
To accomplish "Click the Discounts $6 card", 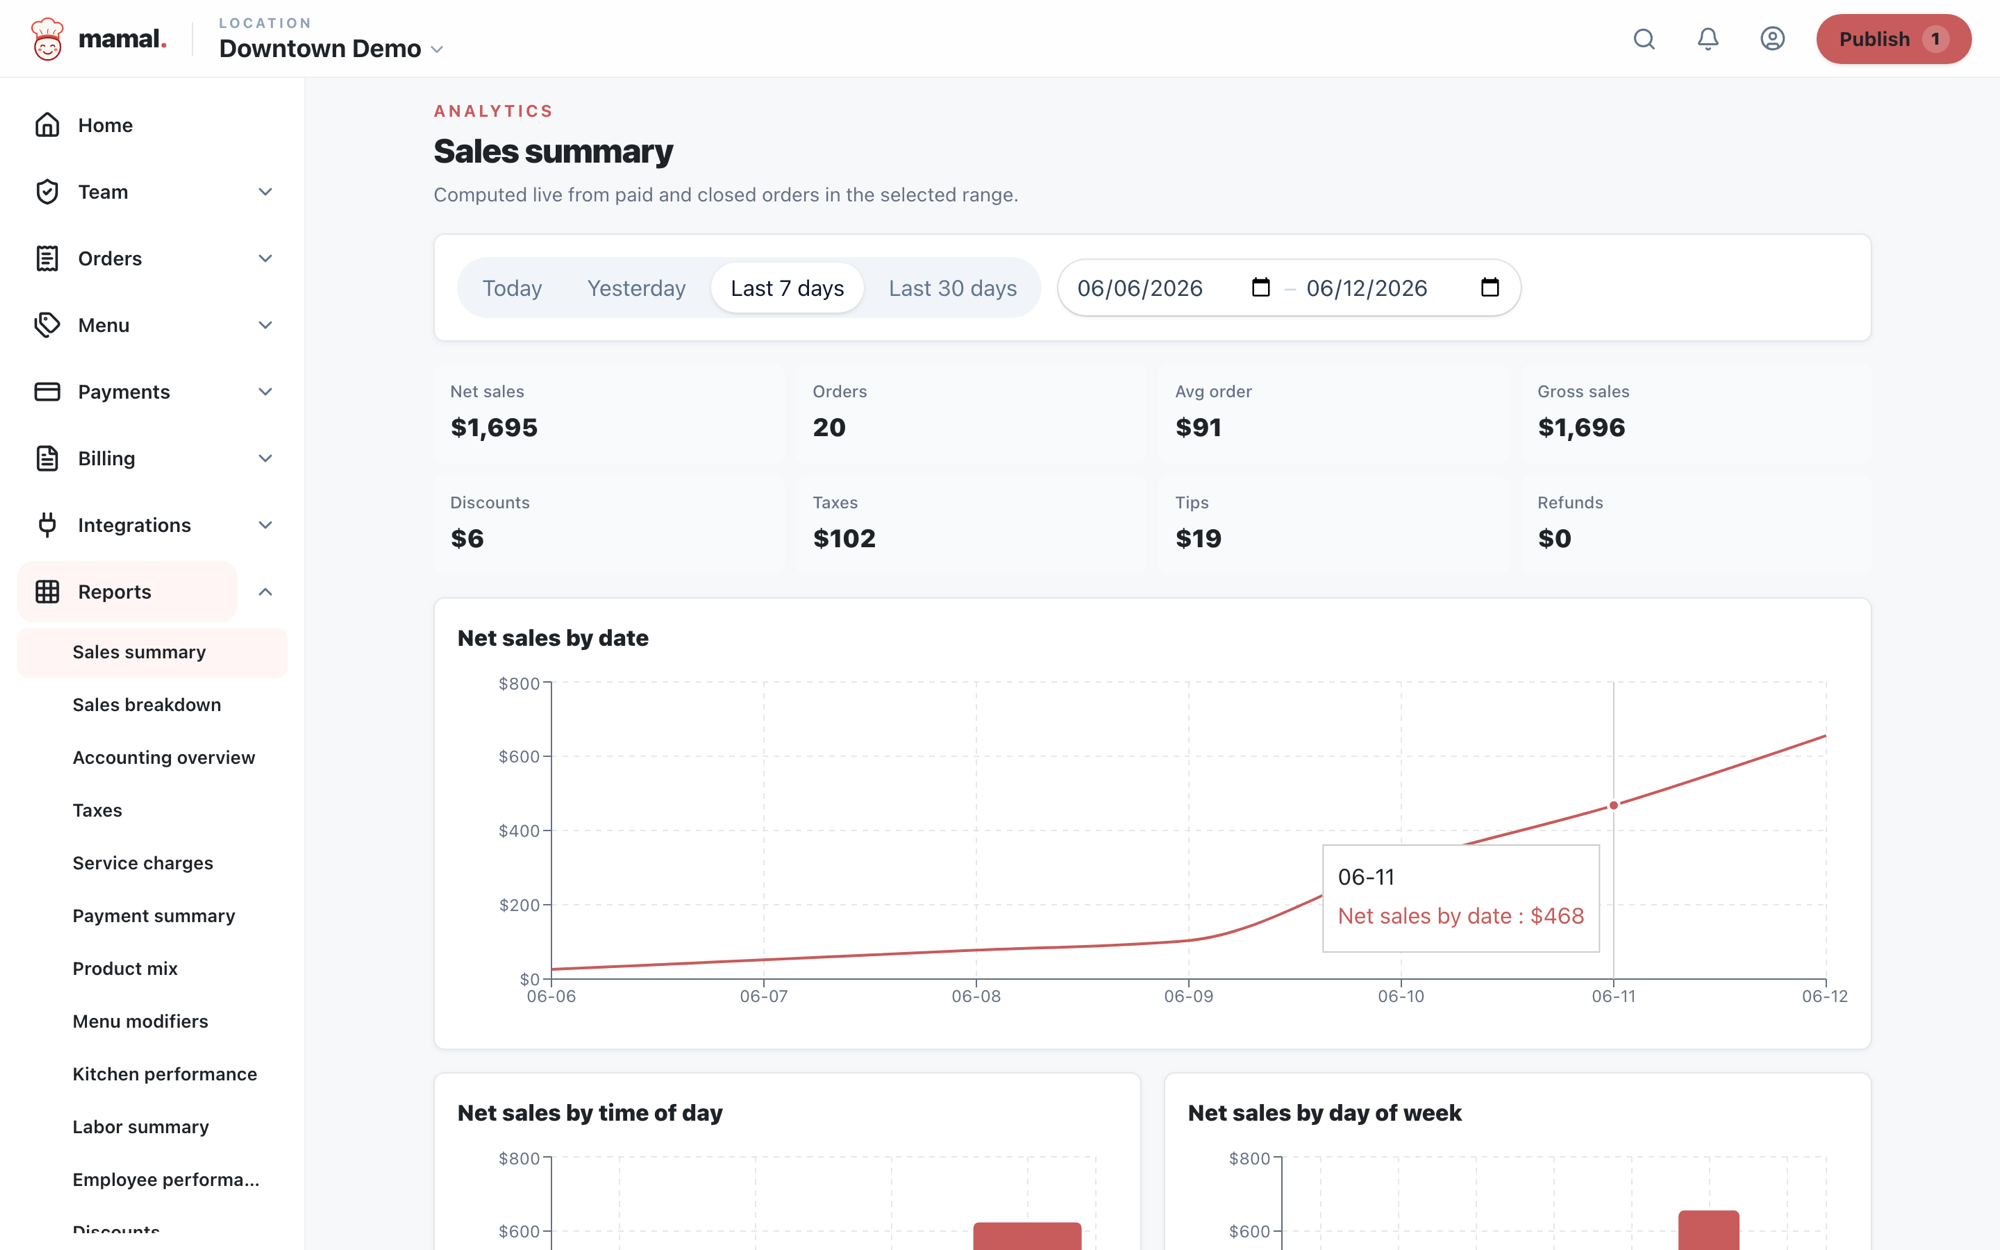I will (x=609, y=524).
